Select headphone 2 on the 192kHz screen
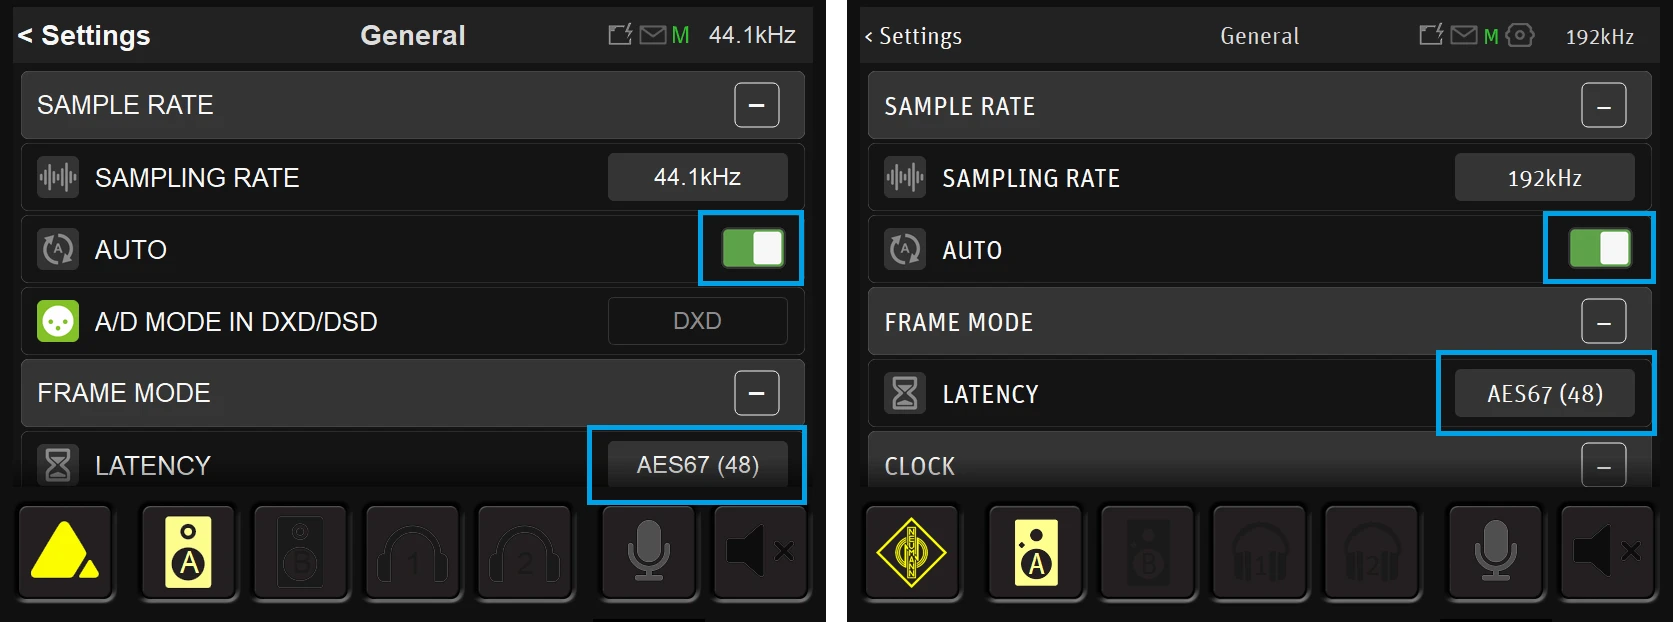The height and width of the screenshot is (622, 1673). pos(1372,551)
